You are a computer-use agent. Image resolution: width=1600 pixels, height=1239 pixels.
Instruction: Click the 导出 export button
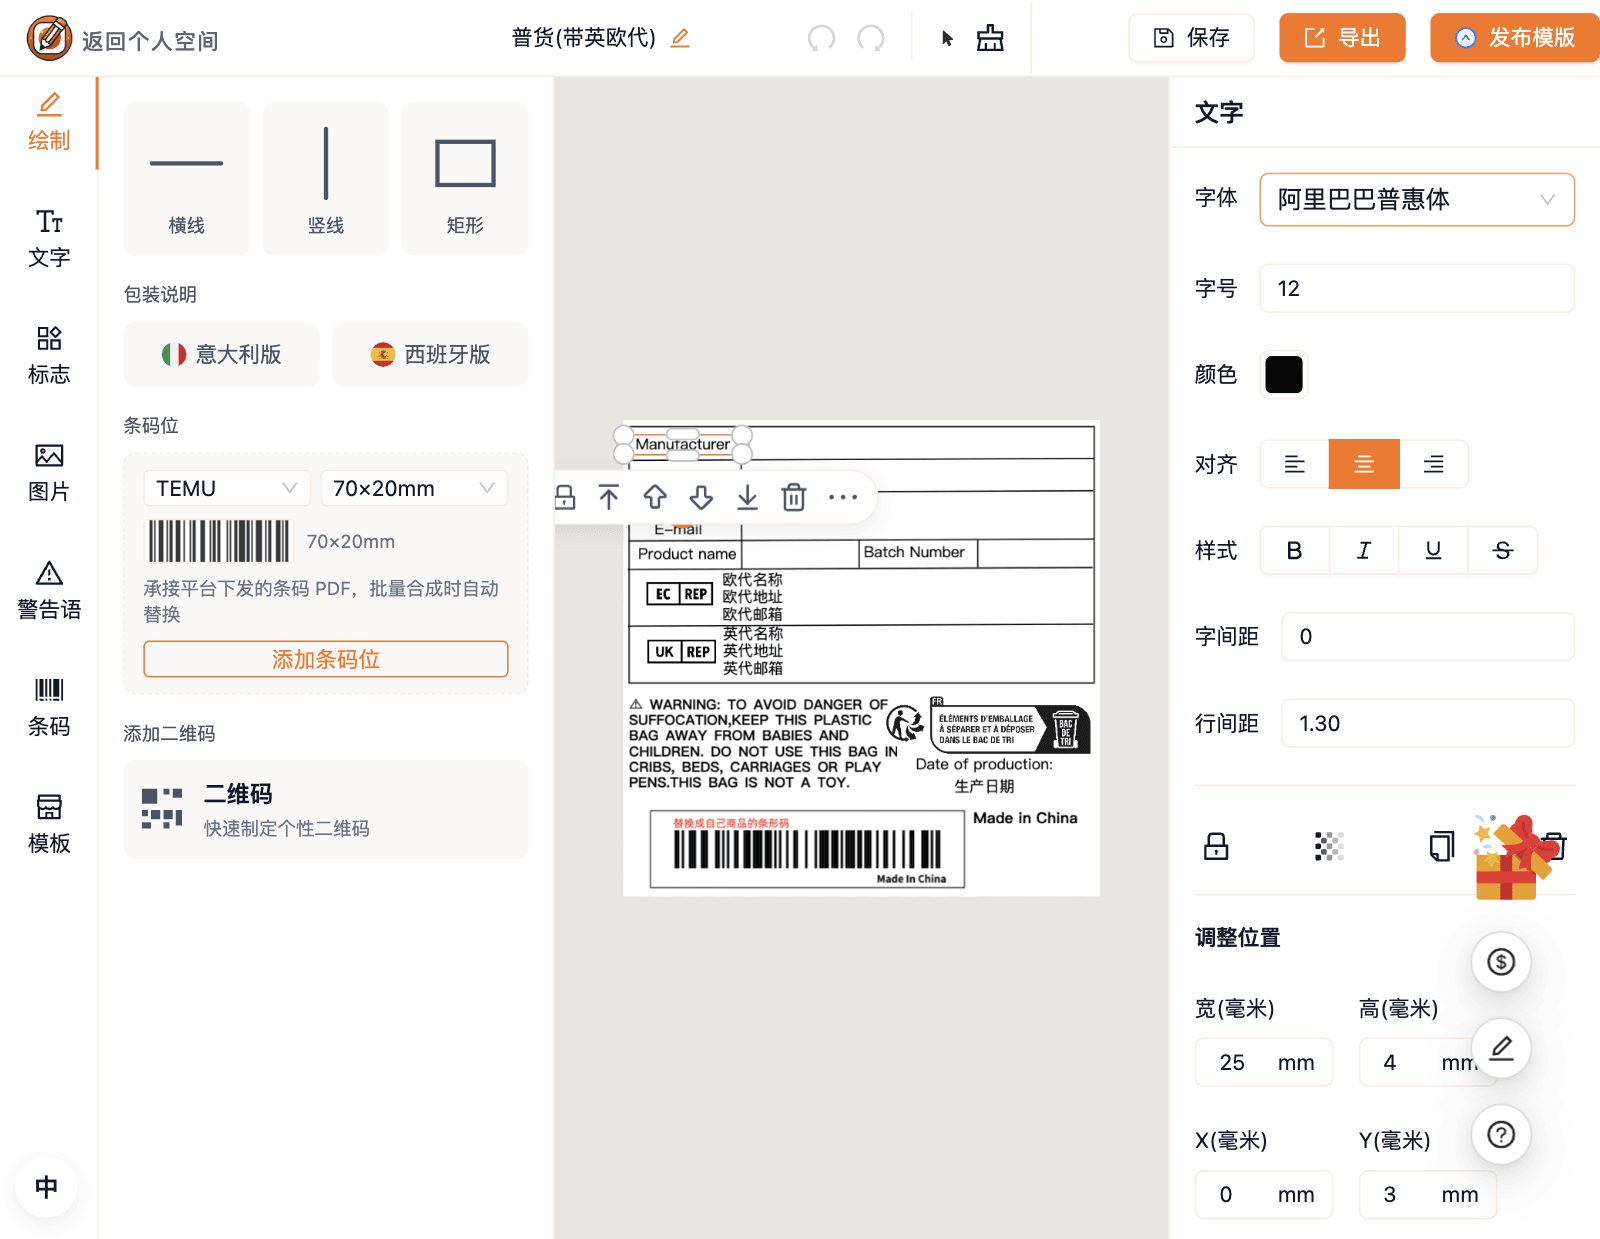pyautogui.click(x=1342, y=38)
